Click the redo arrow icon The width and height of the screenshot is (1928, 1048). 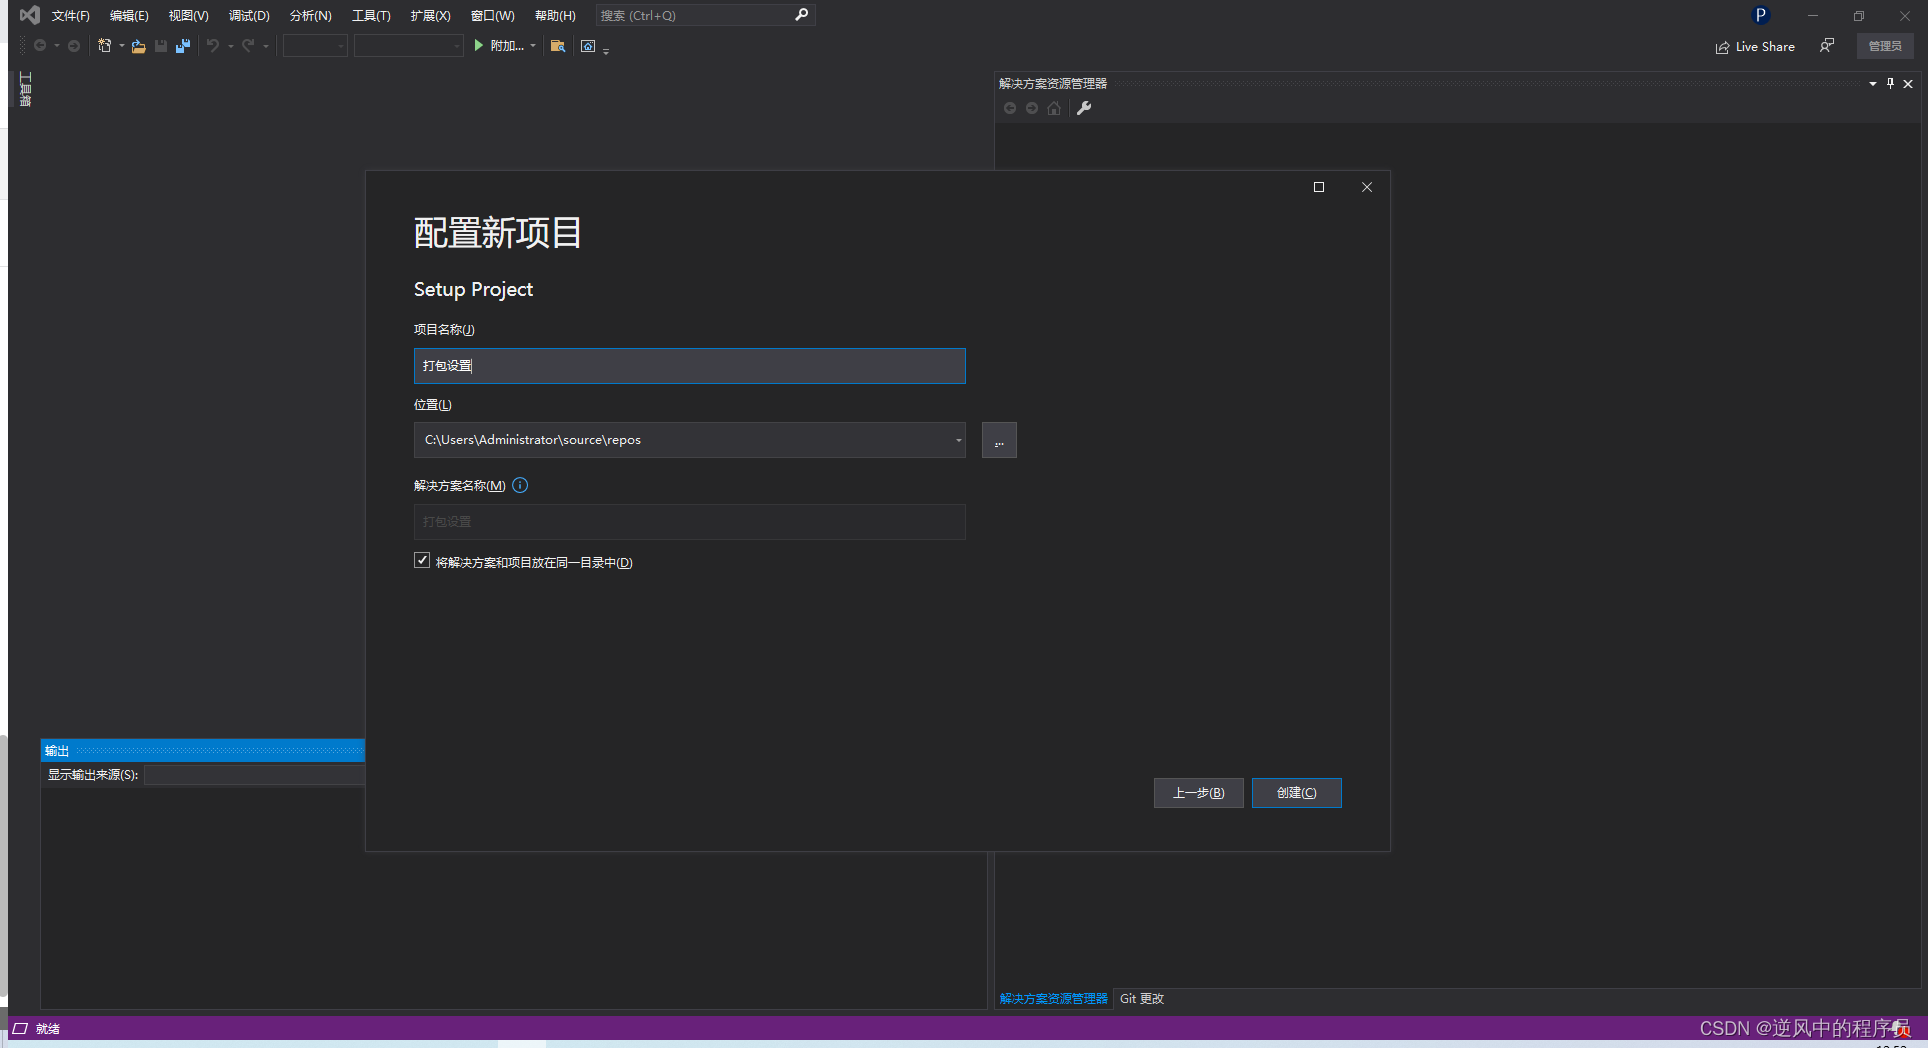tap(248, 46)
